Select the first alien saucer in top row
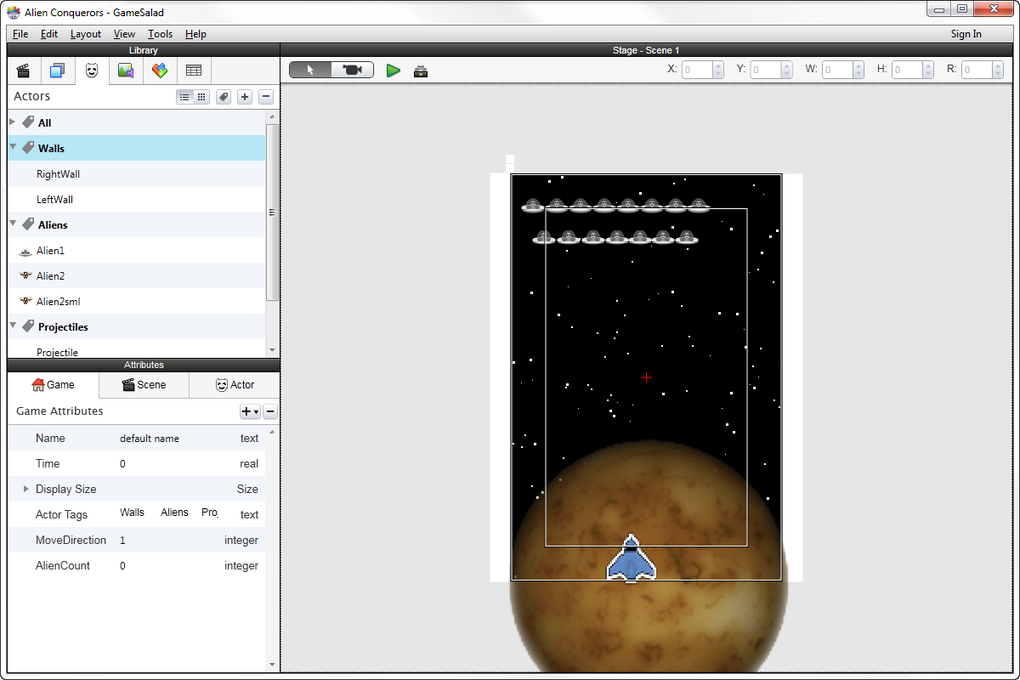 pos(533,206)
